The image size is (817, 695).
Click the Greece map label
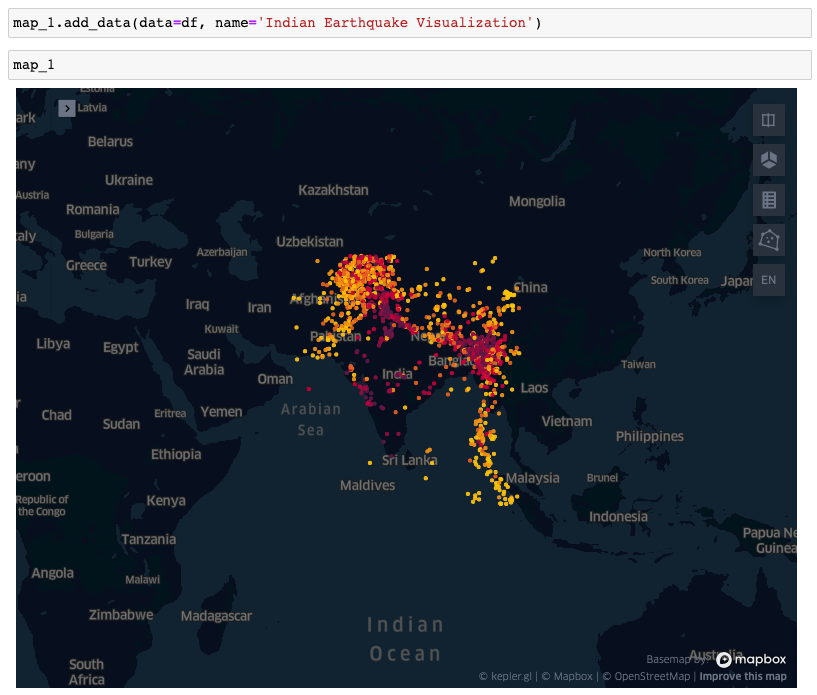(86, 266)
